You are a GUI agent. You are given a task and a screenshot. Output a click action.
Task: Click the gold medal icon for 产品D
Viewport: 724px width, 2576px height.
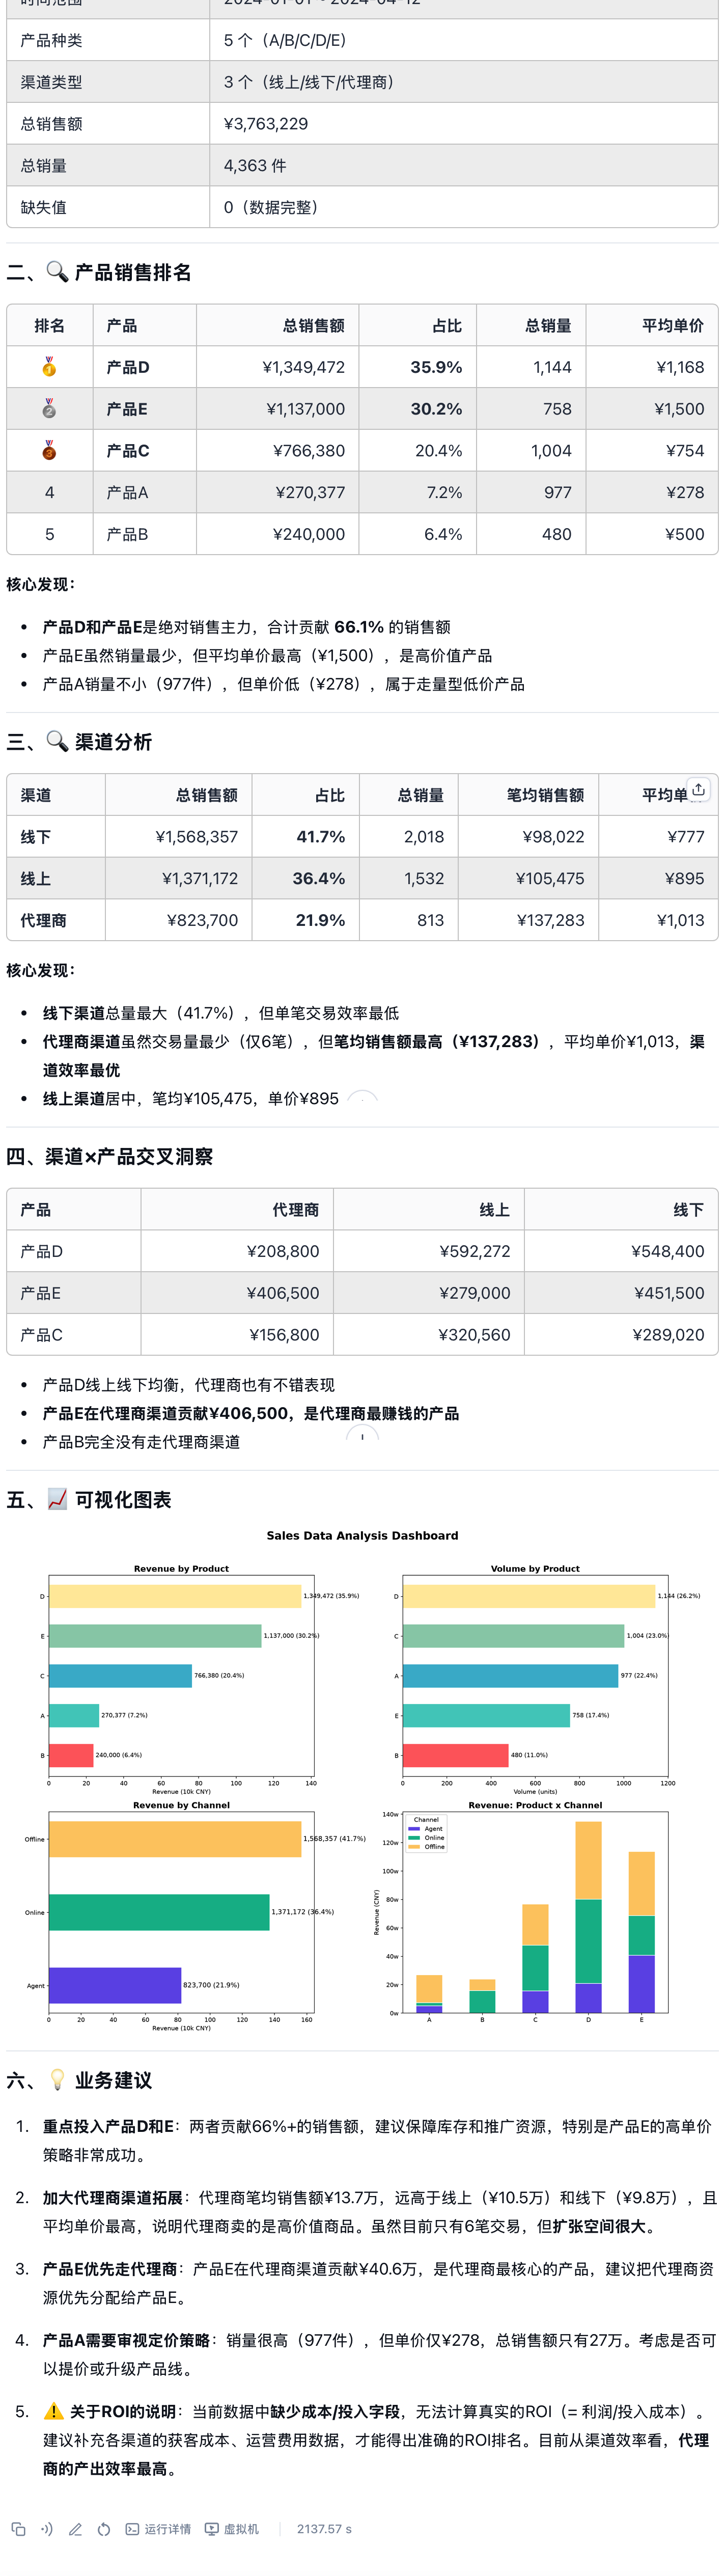point(49,367)
